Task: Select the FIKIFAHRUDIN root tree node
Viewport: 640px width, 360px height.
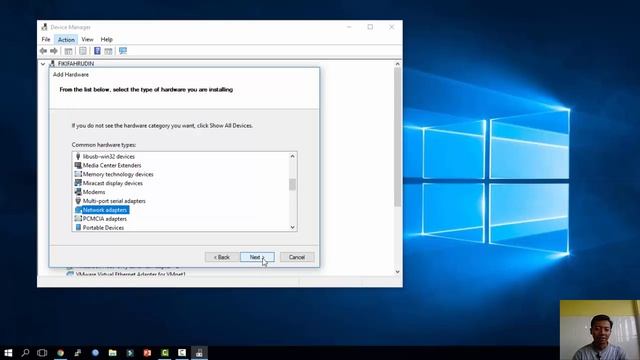Action: (x=76, y=64)
